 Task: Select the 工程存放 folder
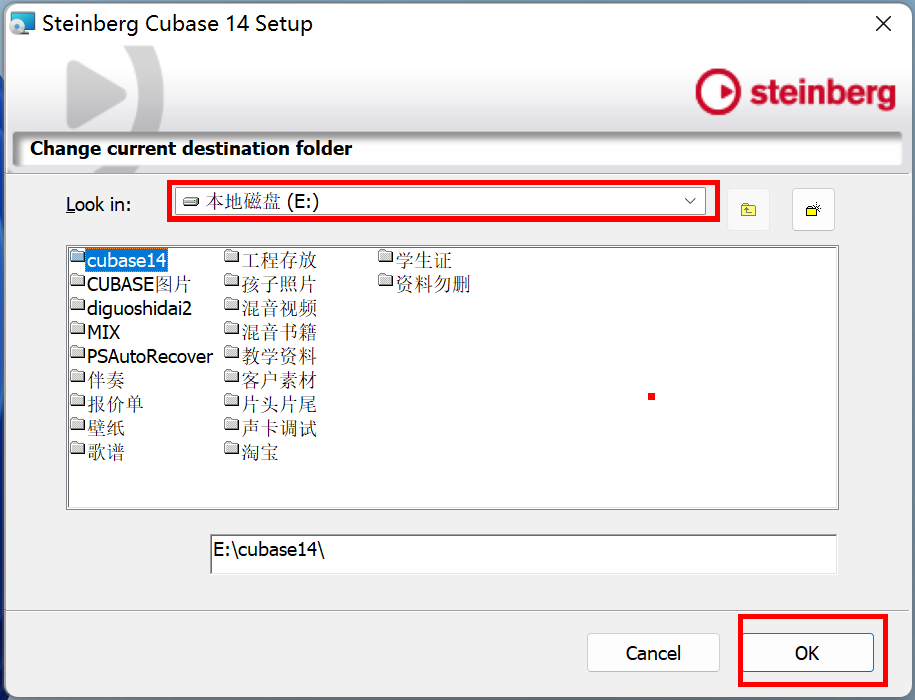tap(271, 260)
